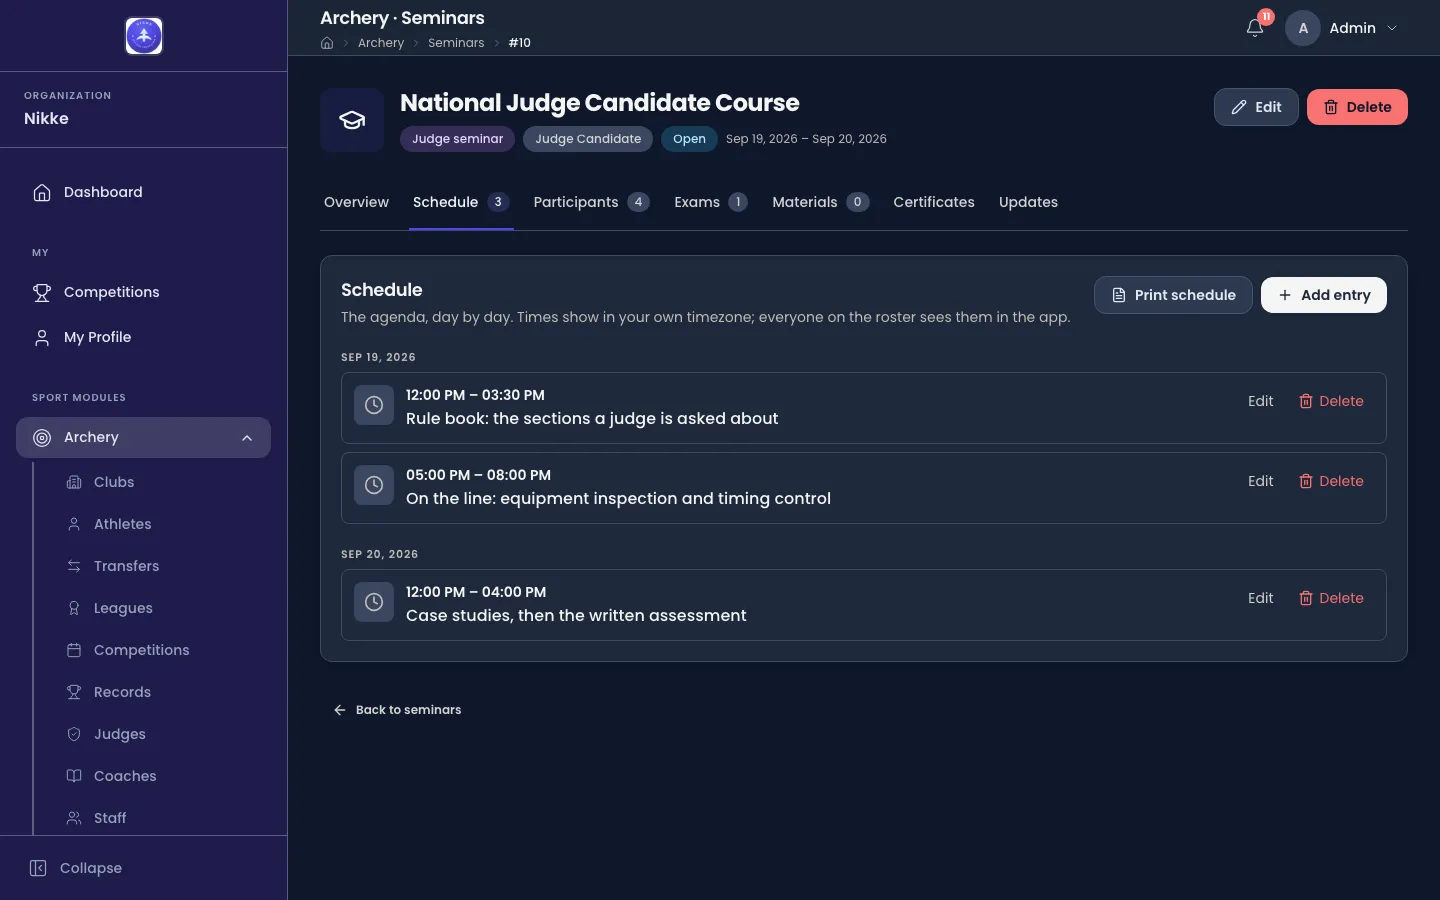Viewport: 1440px width, 900px height.
Task: Edit the Case studies entry
Action: 1260,598
